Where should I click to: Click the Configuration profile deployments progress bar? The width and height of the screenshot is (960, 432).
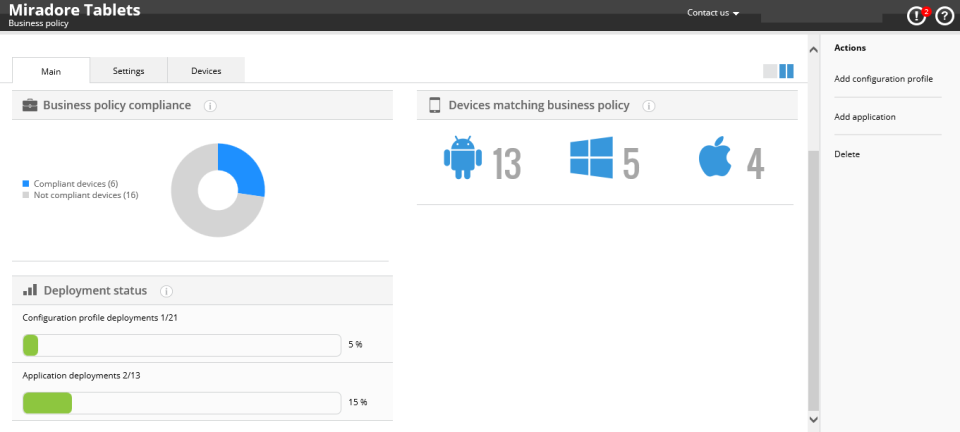182,345
